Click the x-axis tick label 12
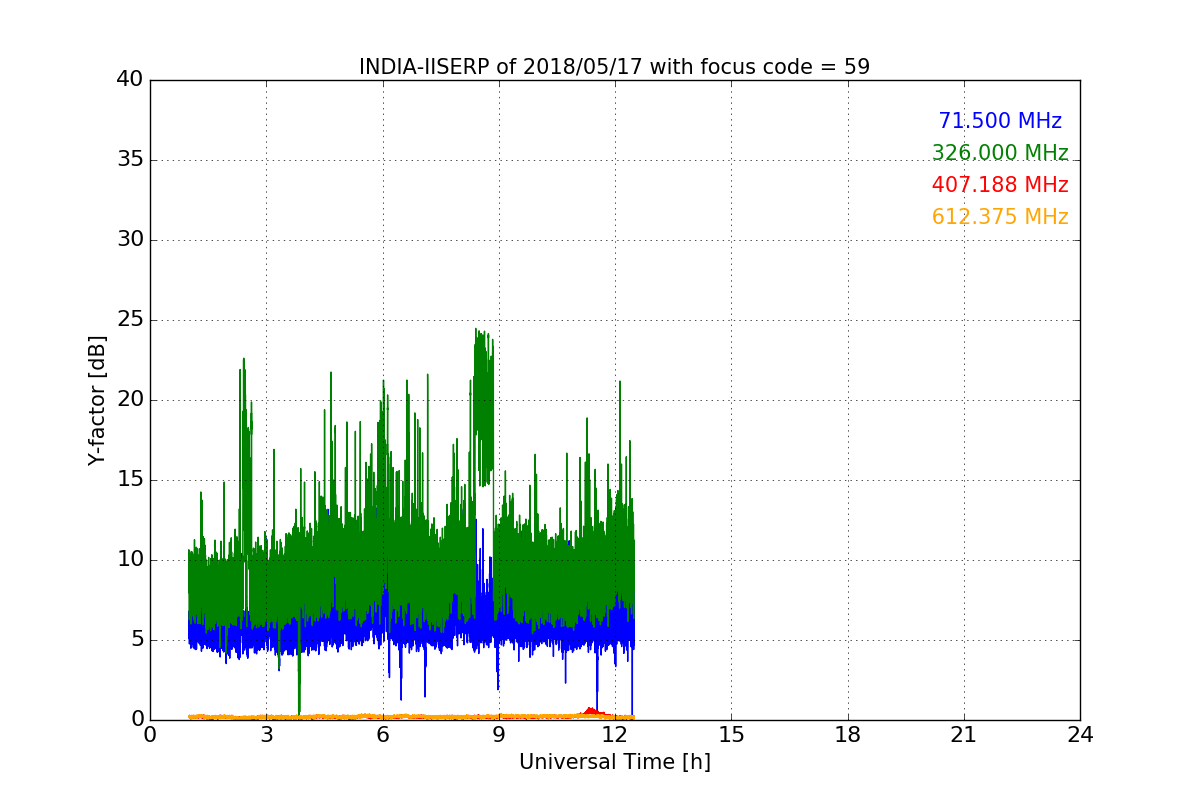This screenshot has height=800, width=1200. pyautogui.click(x=615, y=734)
